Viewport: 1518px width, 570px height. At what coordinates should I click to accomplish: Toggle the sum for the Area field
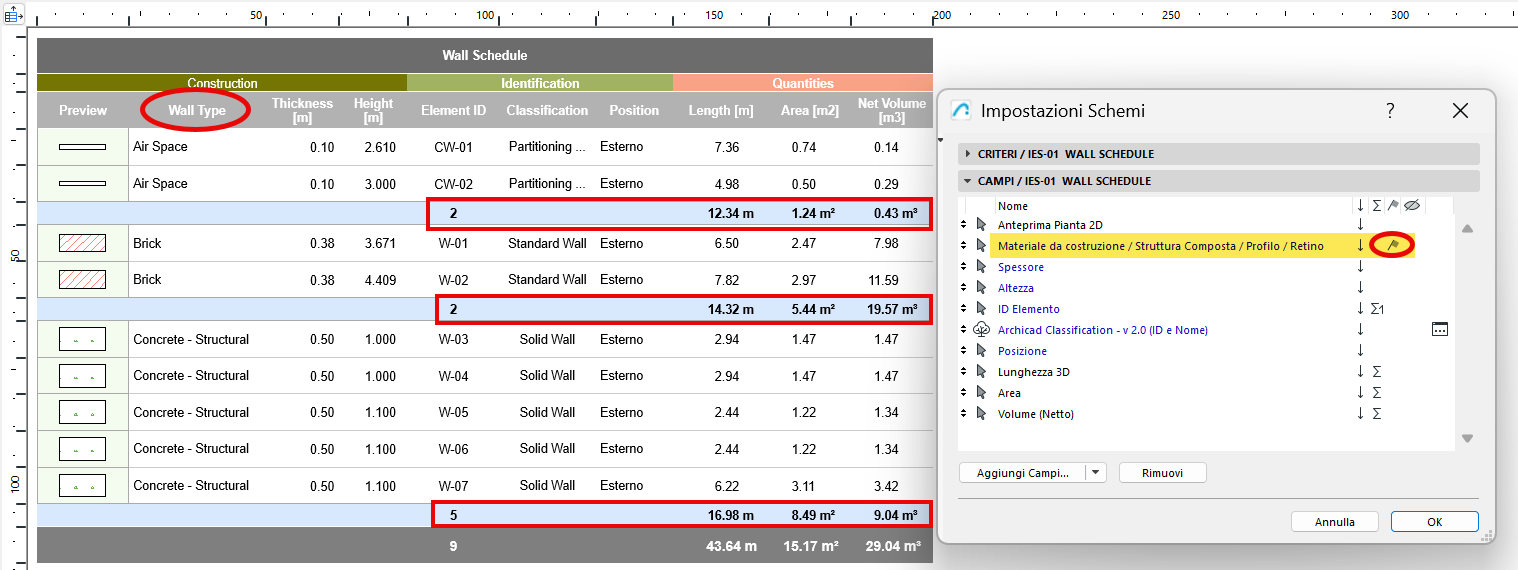pos(1377,393)
